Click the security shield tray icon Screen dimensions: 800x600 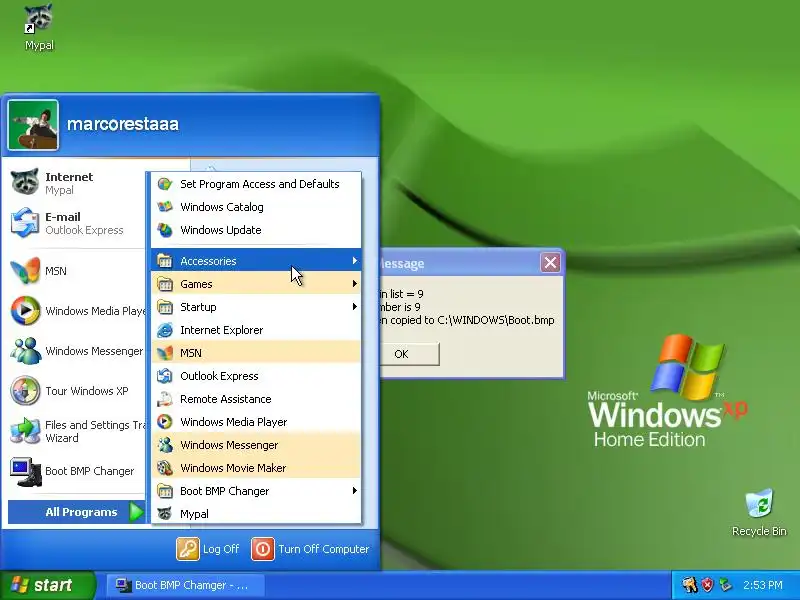pyautogui.click(x=708, y=585)
